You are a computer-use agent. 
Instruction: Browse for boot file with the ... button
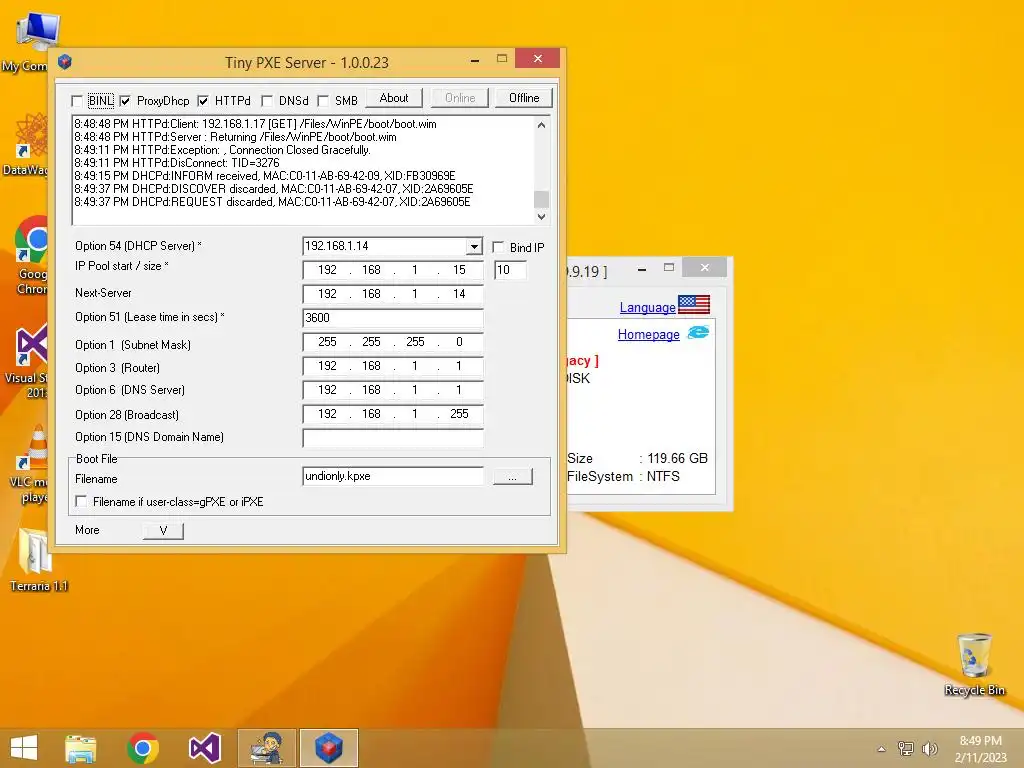click(513, 477)
